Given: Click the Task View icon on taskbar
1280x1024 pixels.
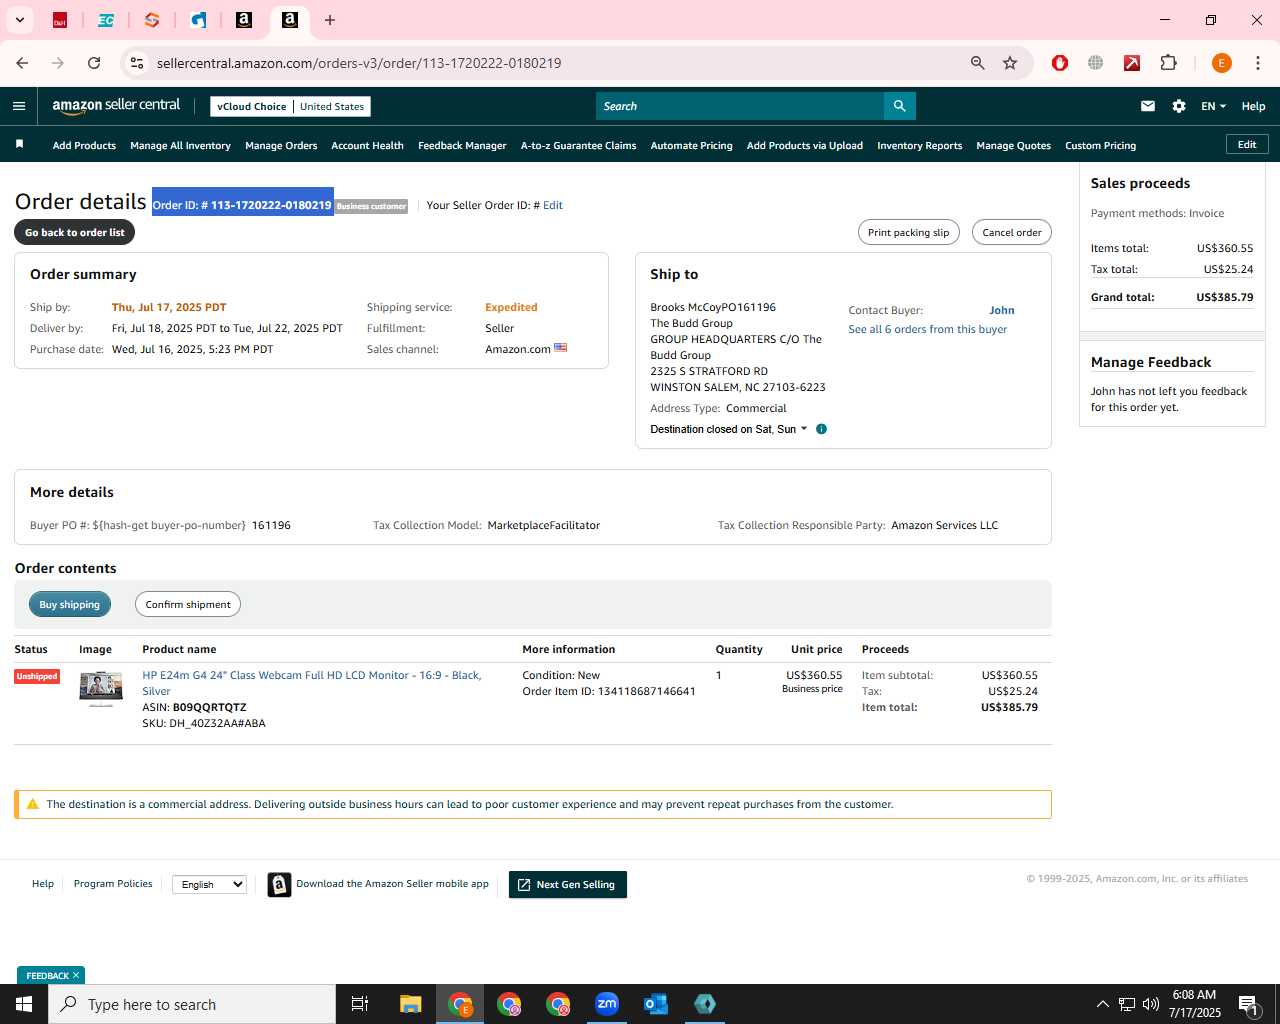Looking at the screenshot, I should pos(360,1004).
